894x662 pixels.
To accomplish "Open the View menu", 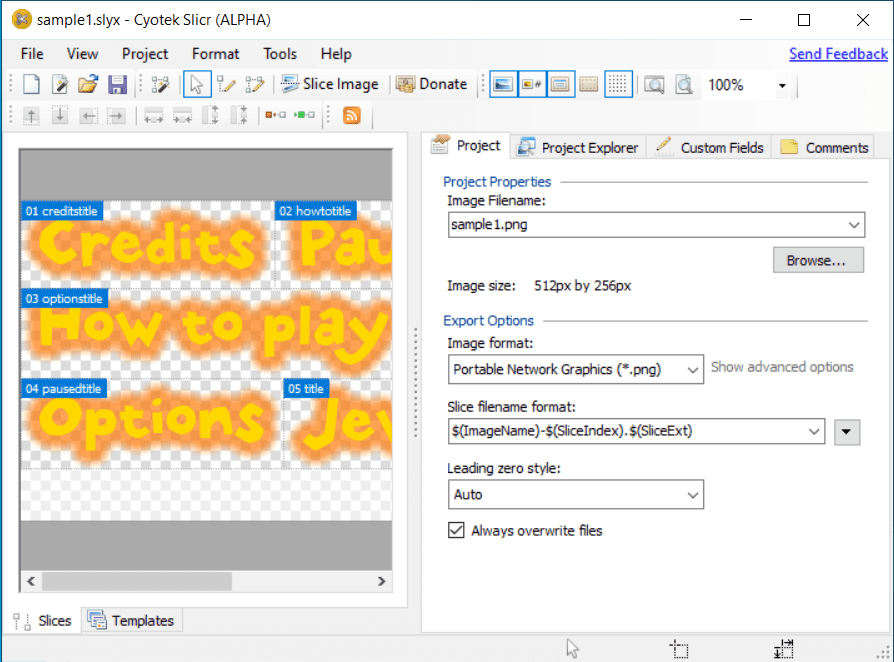I will [82, 54].
